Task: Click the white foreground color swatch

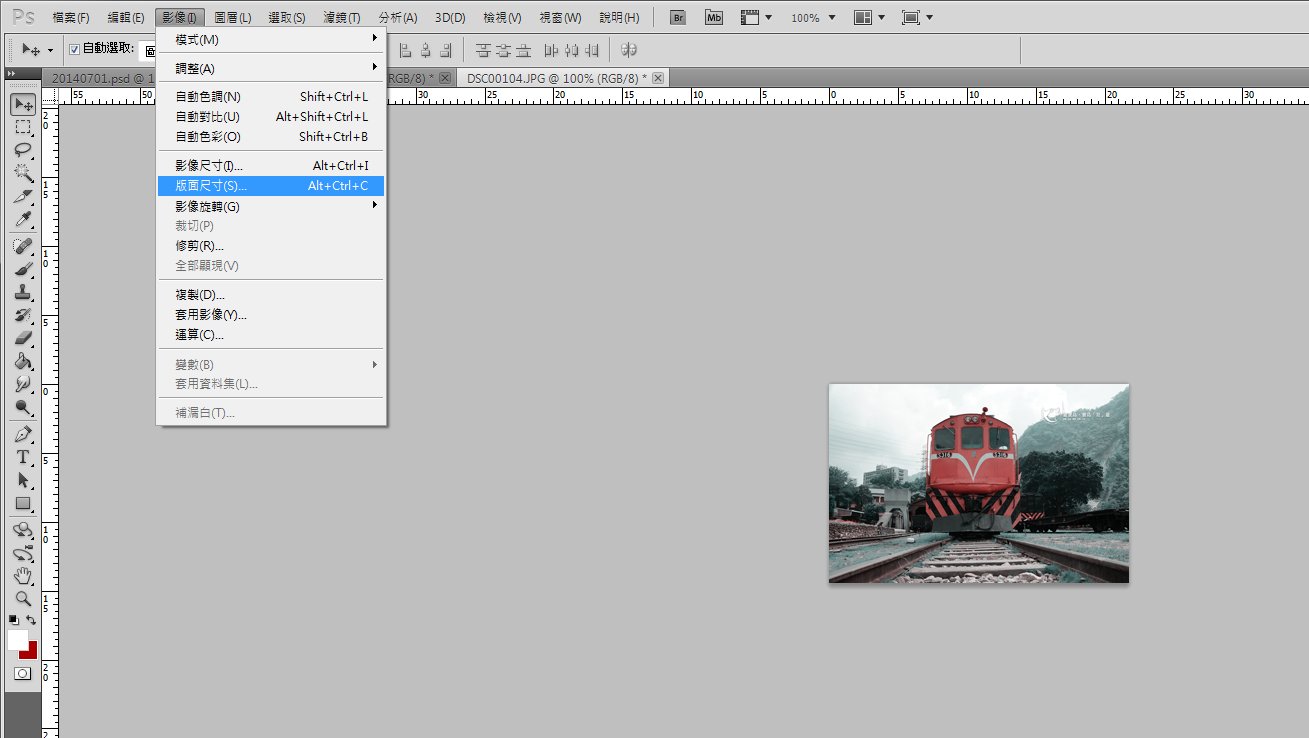Action: pos(16,638)
